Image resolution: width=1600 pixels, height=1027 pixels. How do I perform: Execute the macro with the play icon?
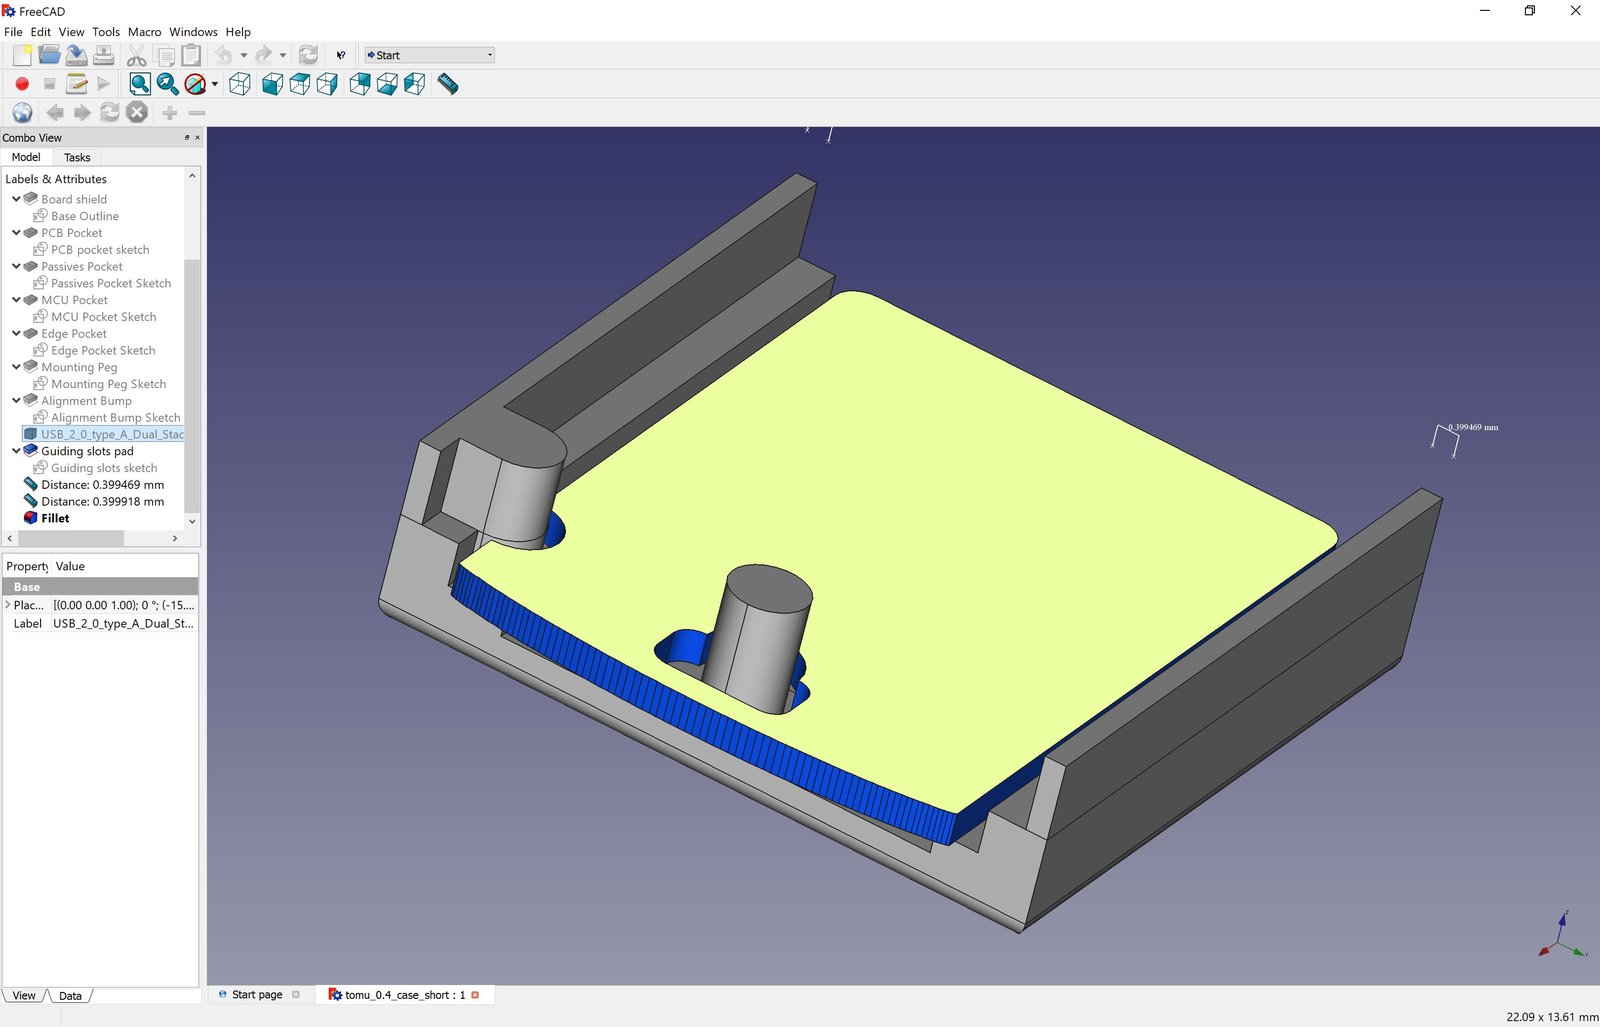[103, 84]
